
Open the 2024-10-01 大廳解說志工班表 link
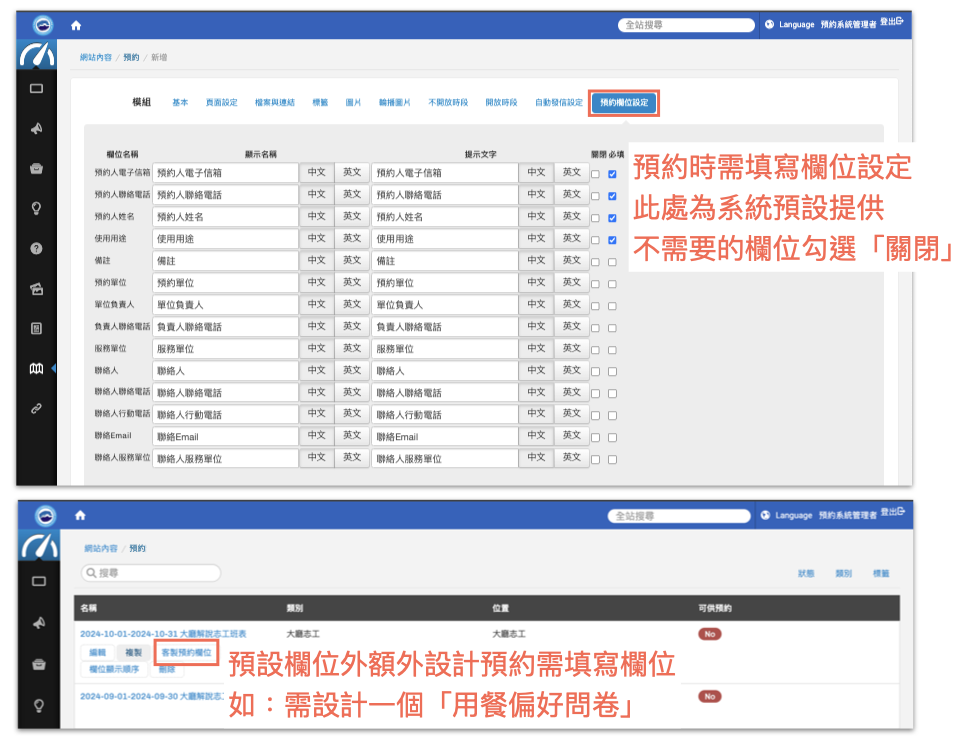pyautogui.click(x=163, y=634)
